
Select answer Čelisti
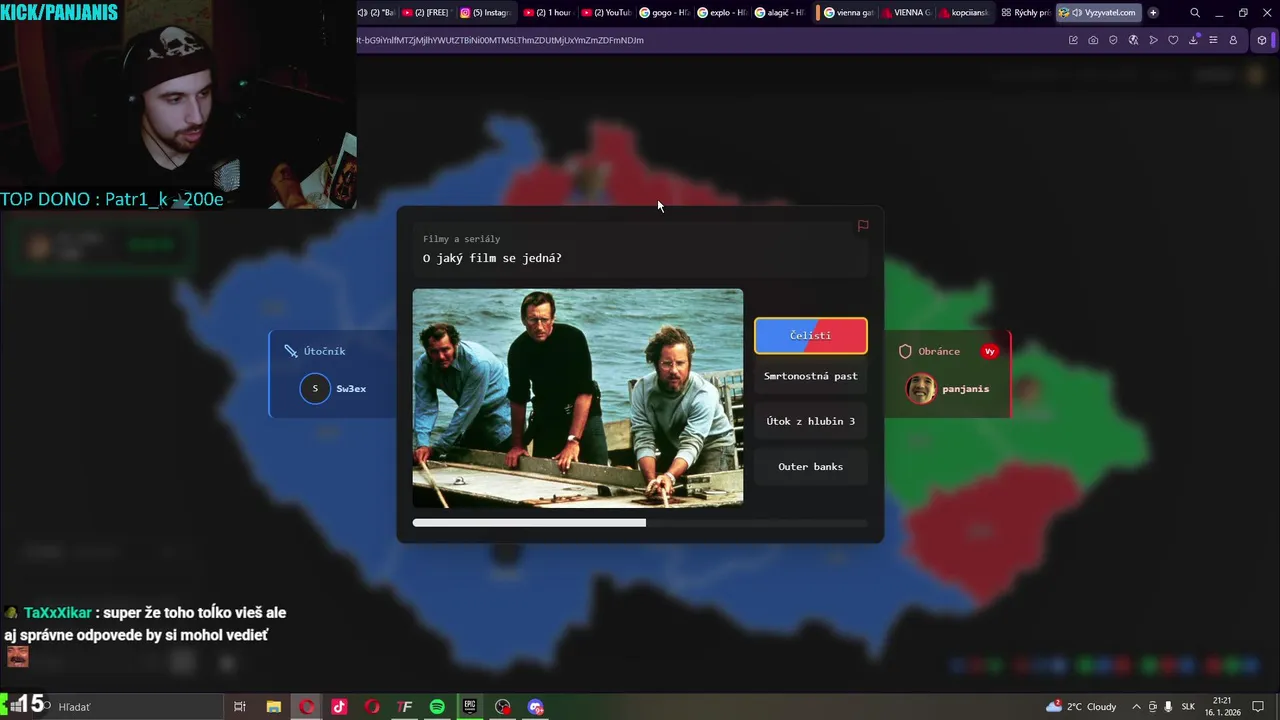tap(810, 336)
